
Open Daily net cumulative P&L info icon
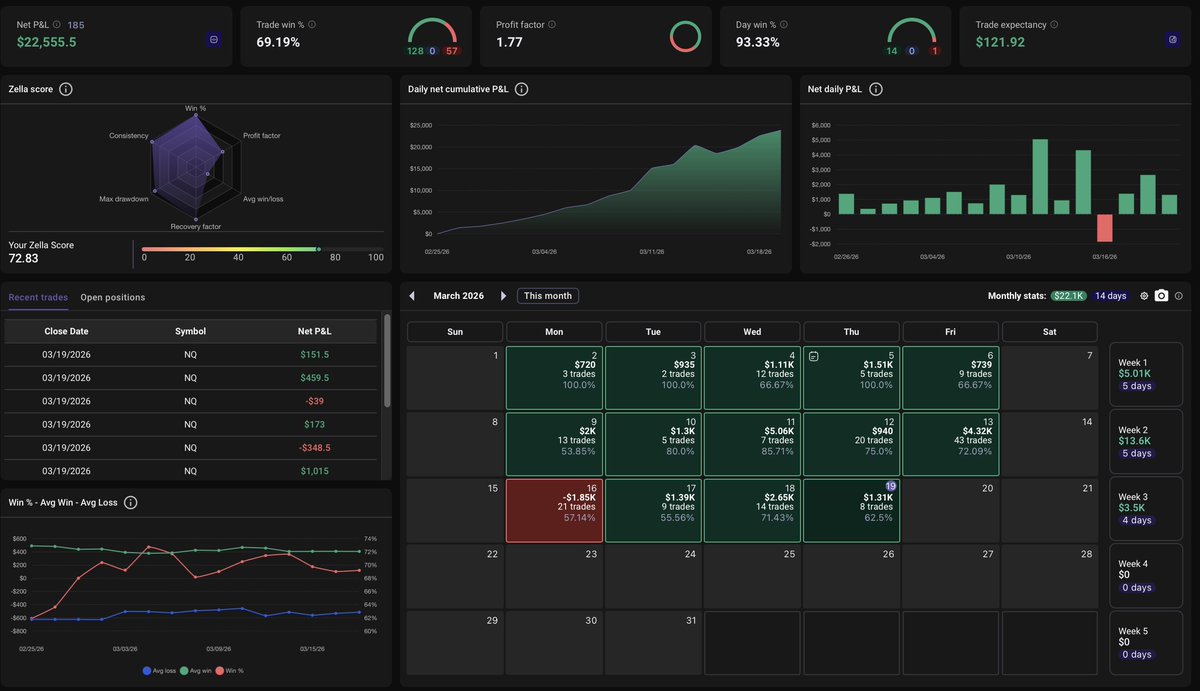521,89
